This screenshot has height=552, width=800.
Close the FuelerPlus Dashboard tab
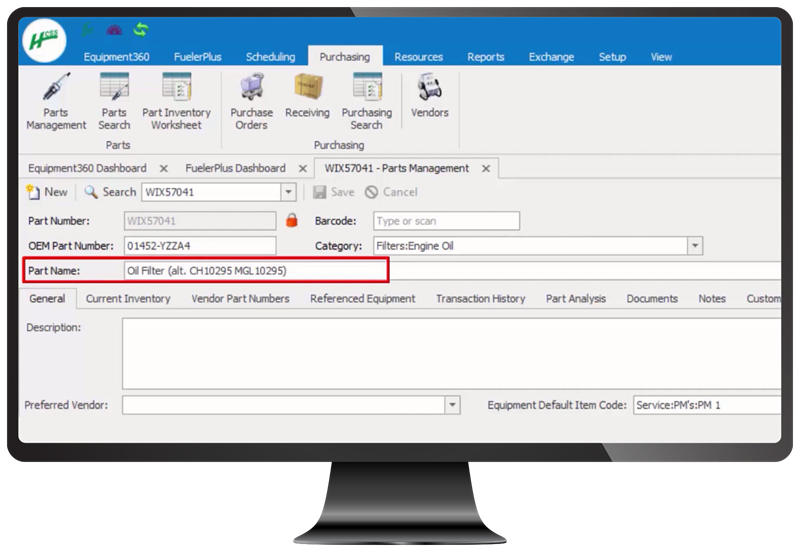(303, 168)
